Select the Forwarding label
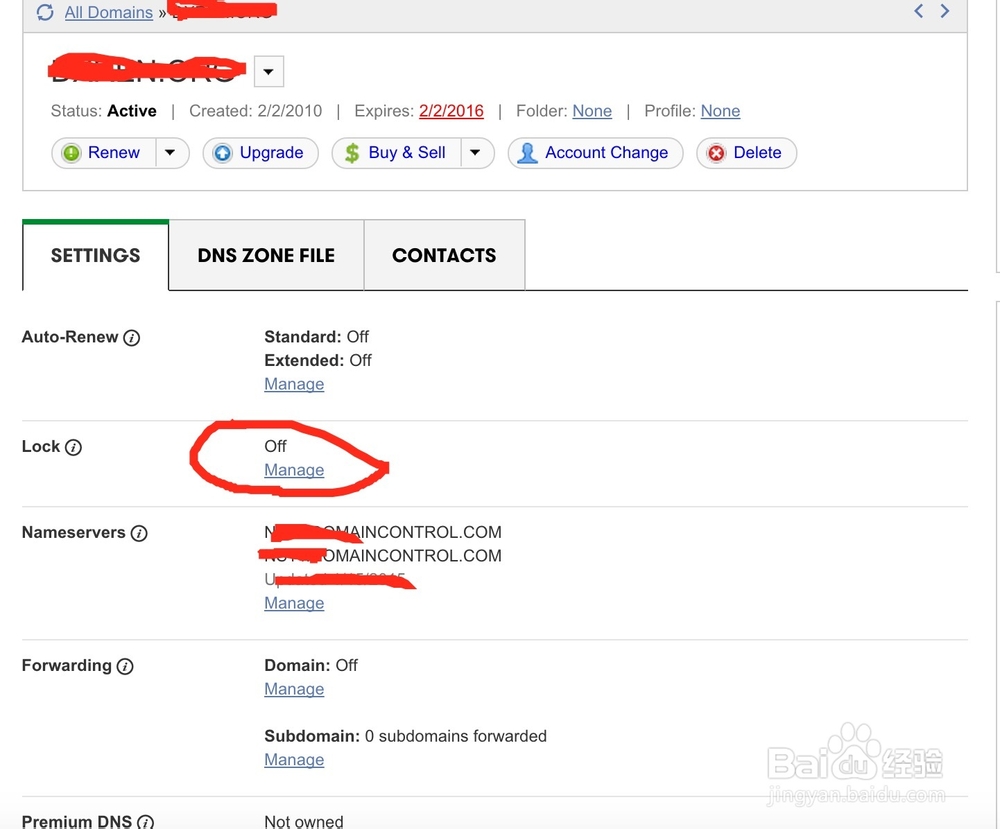Screen dimensions: 1000x829 (x=66, y=666)
